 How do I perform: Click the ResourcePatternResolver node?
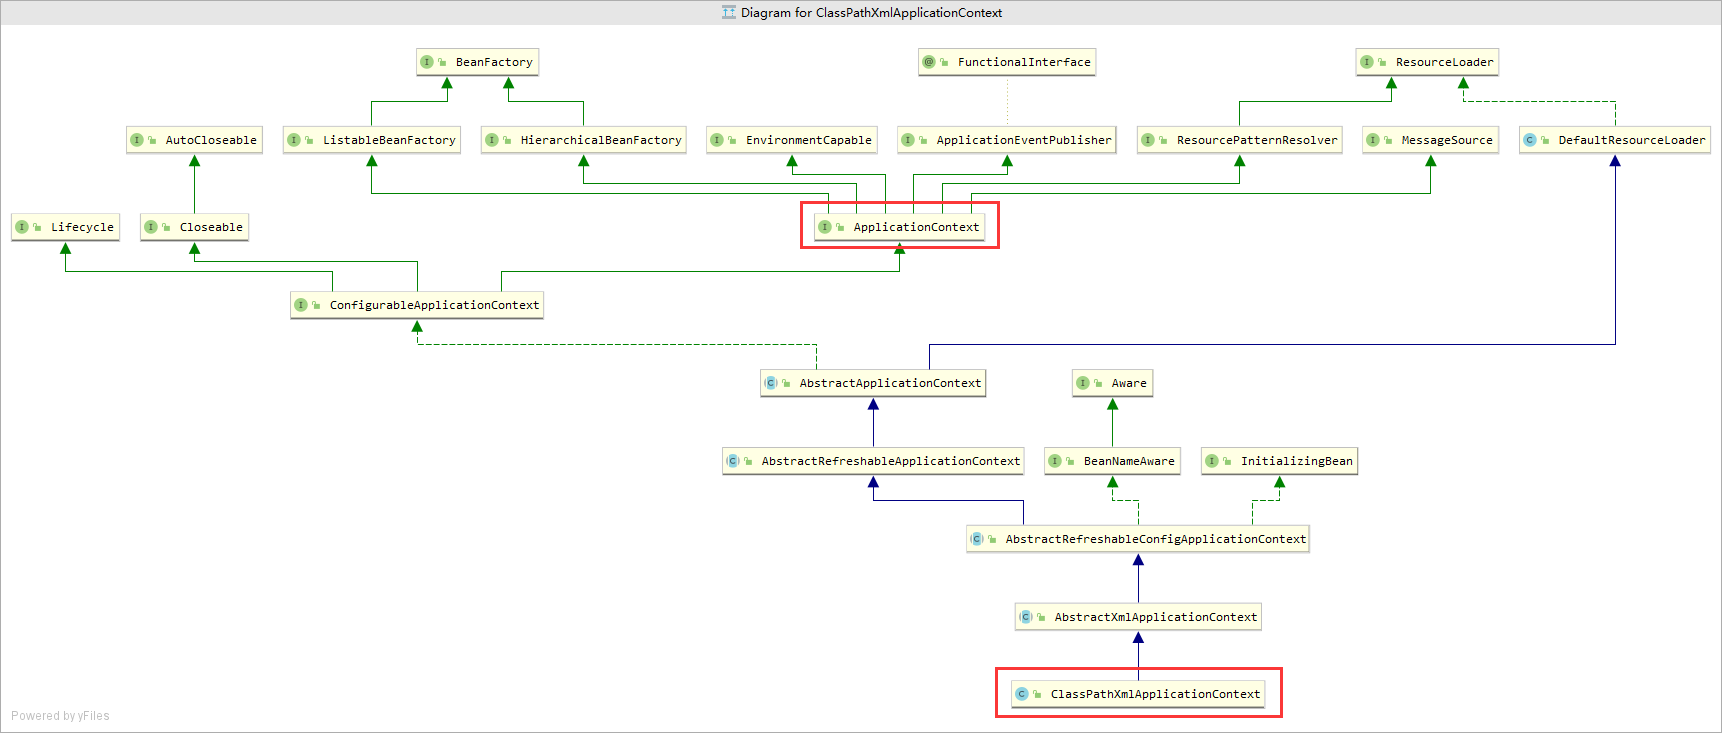pyautogui.click(x=1240, y=140)
